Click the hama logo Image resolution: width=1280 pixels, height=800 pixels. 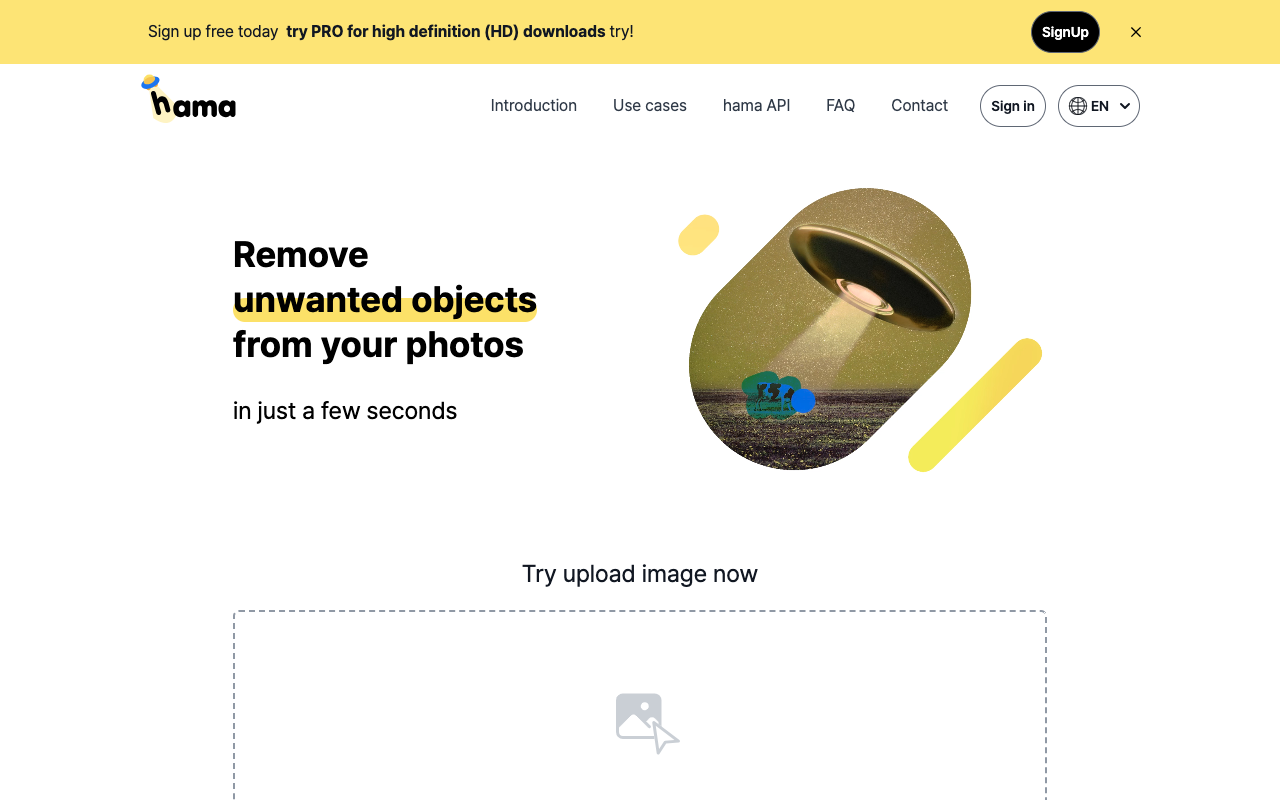[x=188, y=98]
